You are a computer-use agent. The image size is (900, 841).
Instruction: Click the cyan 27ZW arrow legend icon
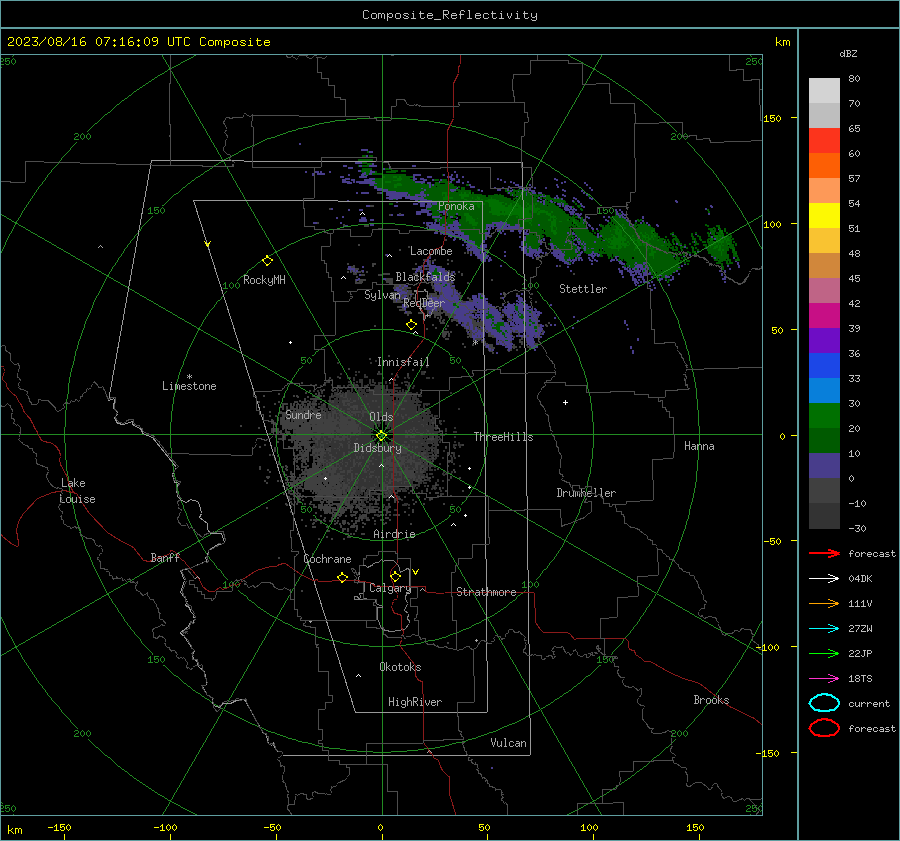click(x=824, y=629)
